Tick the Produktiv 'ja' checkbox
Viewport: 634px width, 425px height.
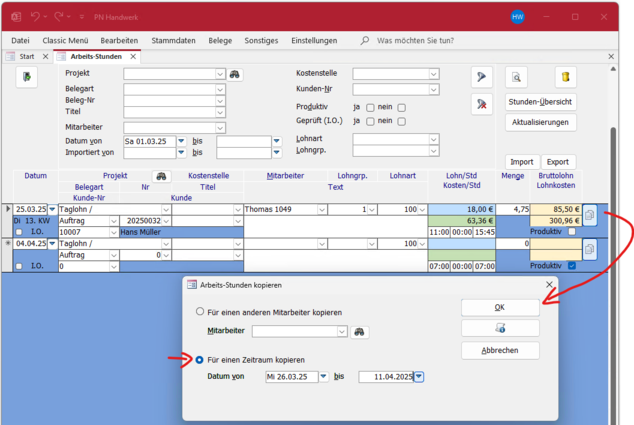click(371, 107)
